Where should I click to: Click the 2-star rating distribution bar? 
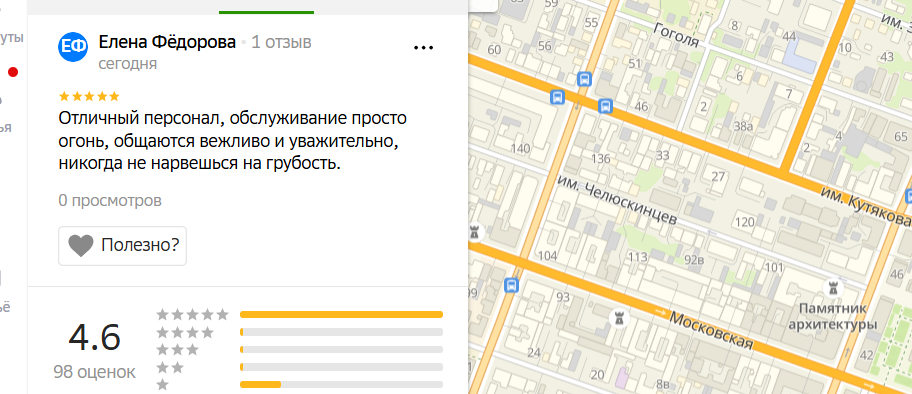point(341,367)
